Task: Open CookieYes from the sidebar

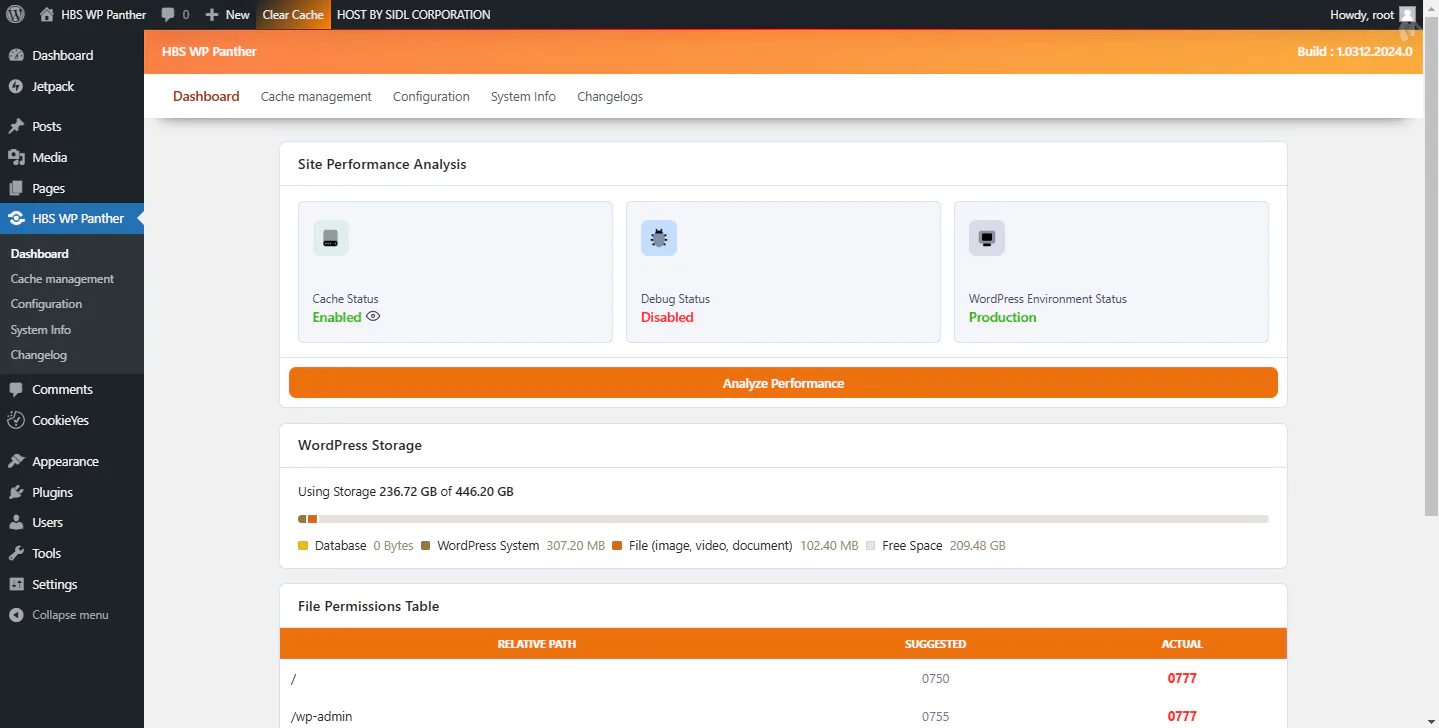Action: (x=60, y=421)
